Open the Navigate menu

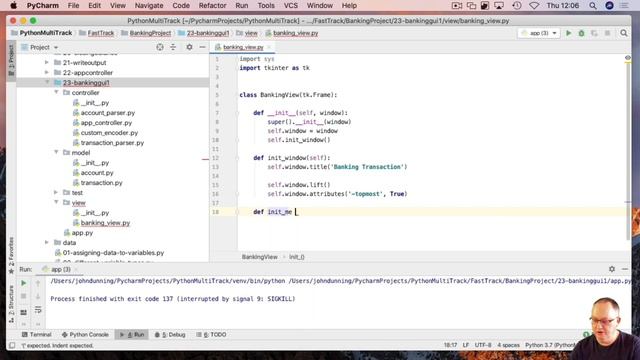click(149, 6)
